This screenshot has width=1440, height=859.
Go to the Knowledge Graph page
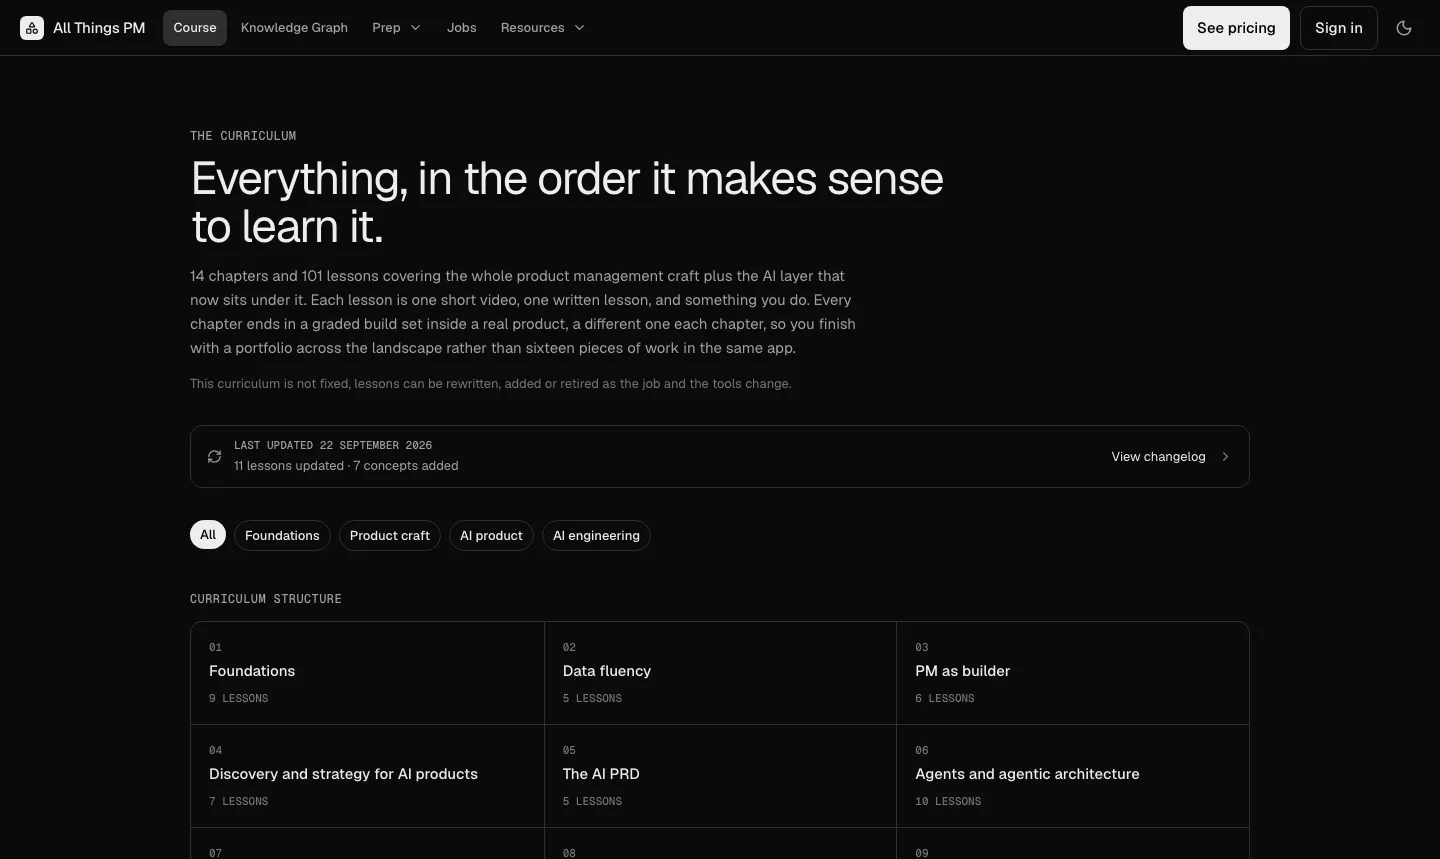tap(294, 28)
